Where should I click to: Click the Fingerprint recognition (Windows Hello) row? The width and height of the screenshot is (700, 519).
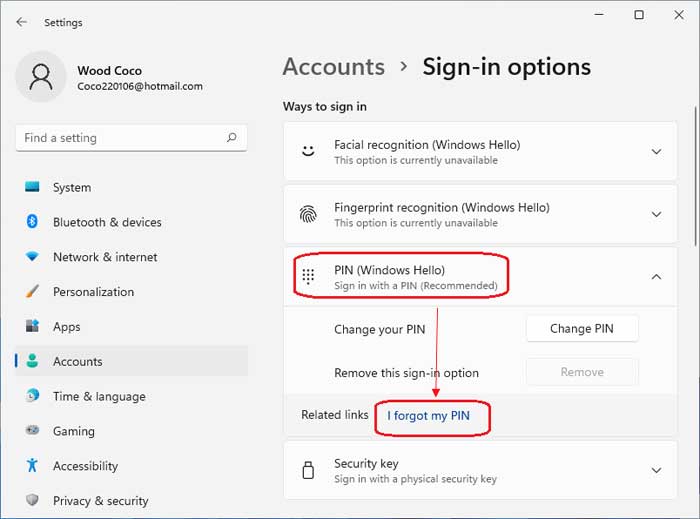tap(480, 214)
